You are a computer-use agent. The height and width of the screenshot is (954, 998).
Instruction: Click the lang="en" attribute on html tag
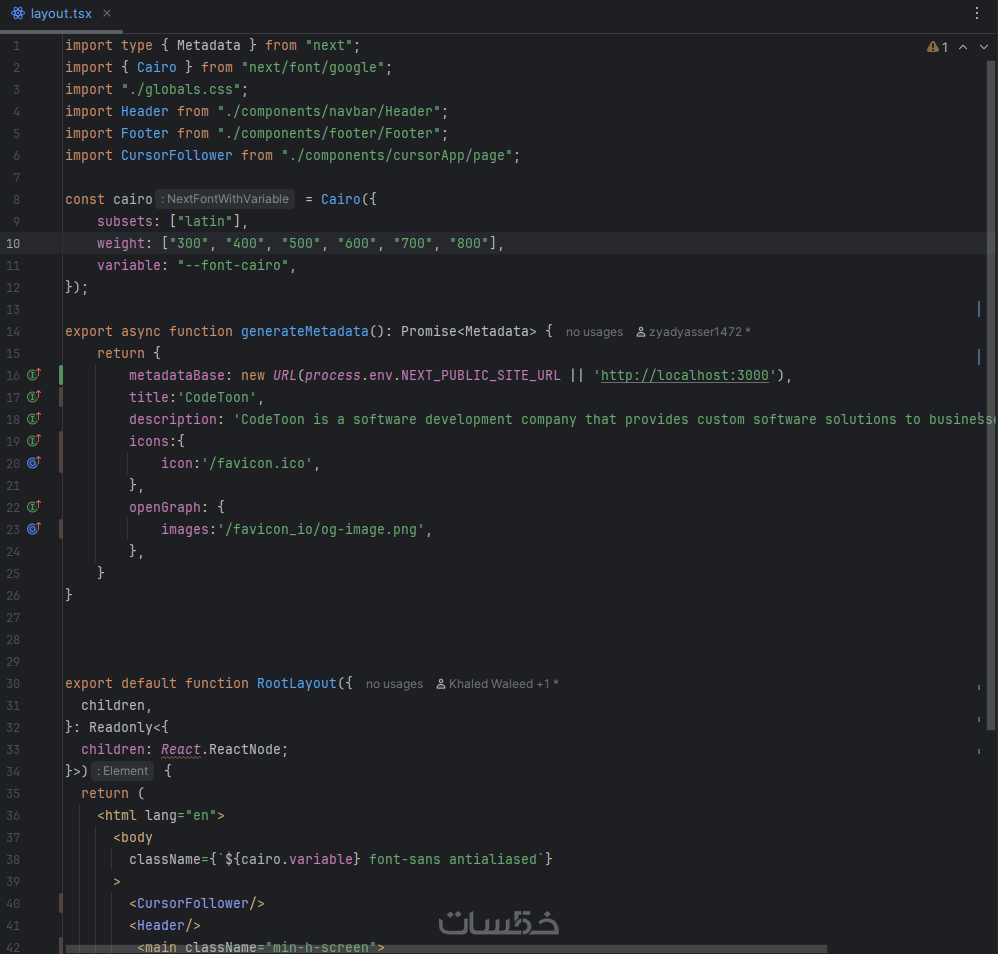click(181, 816)
